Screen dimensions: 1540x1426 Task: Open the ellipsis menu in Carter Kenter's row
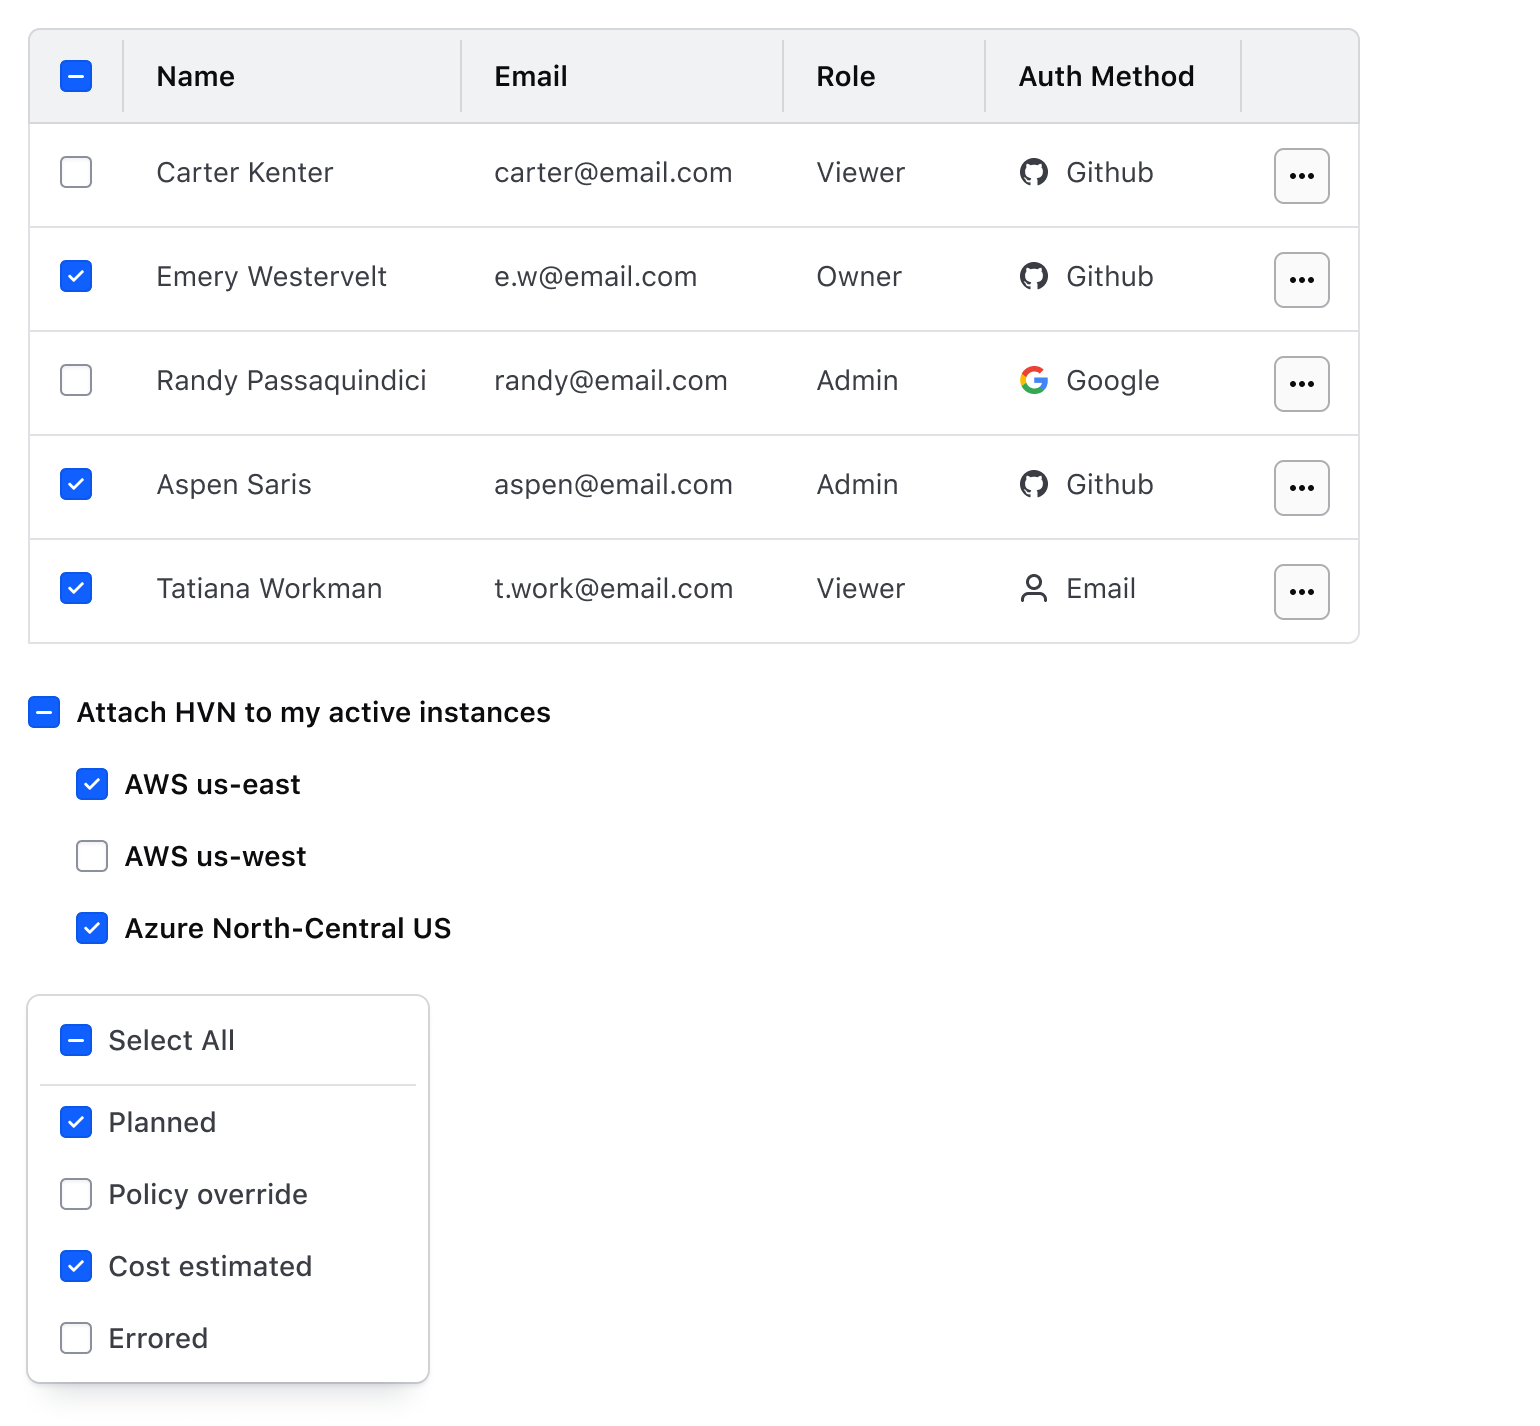[x=1301, y=175]
